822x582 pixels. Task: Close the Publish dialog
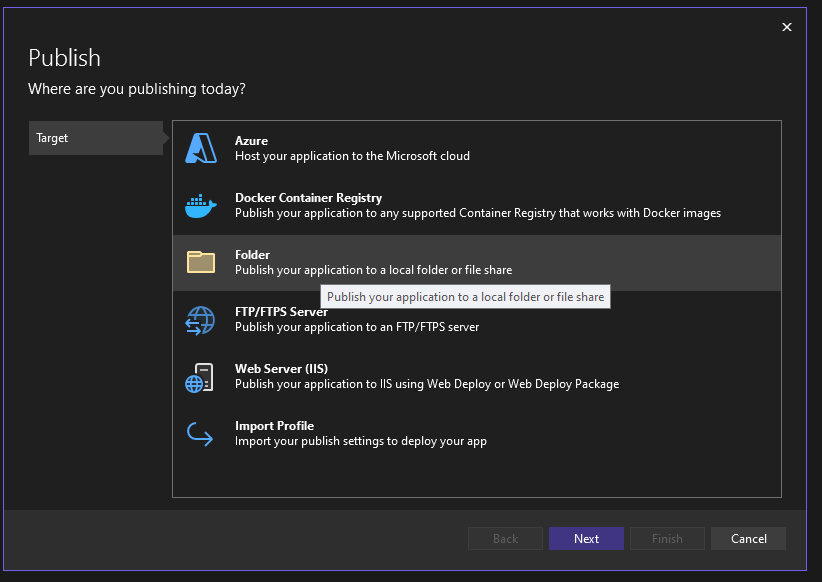point(786,27)
